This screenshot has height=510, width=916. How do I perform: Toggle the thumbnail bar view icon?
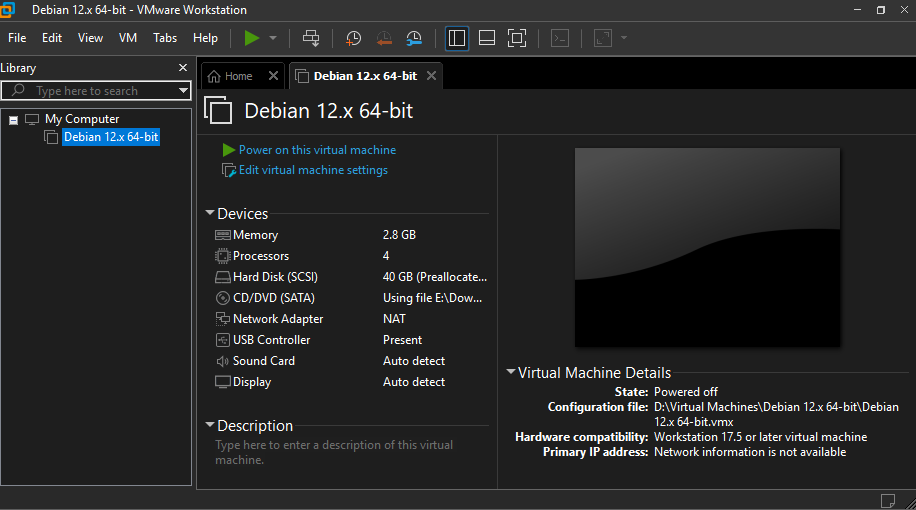[487, 38]
